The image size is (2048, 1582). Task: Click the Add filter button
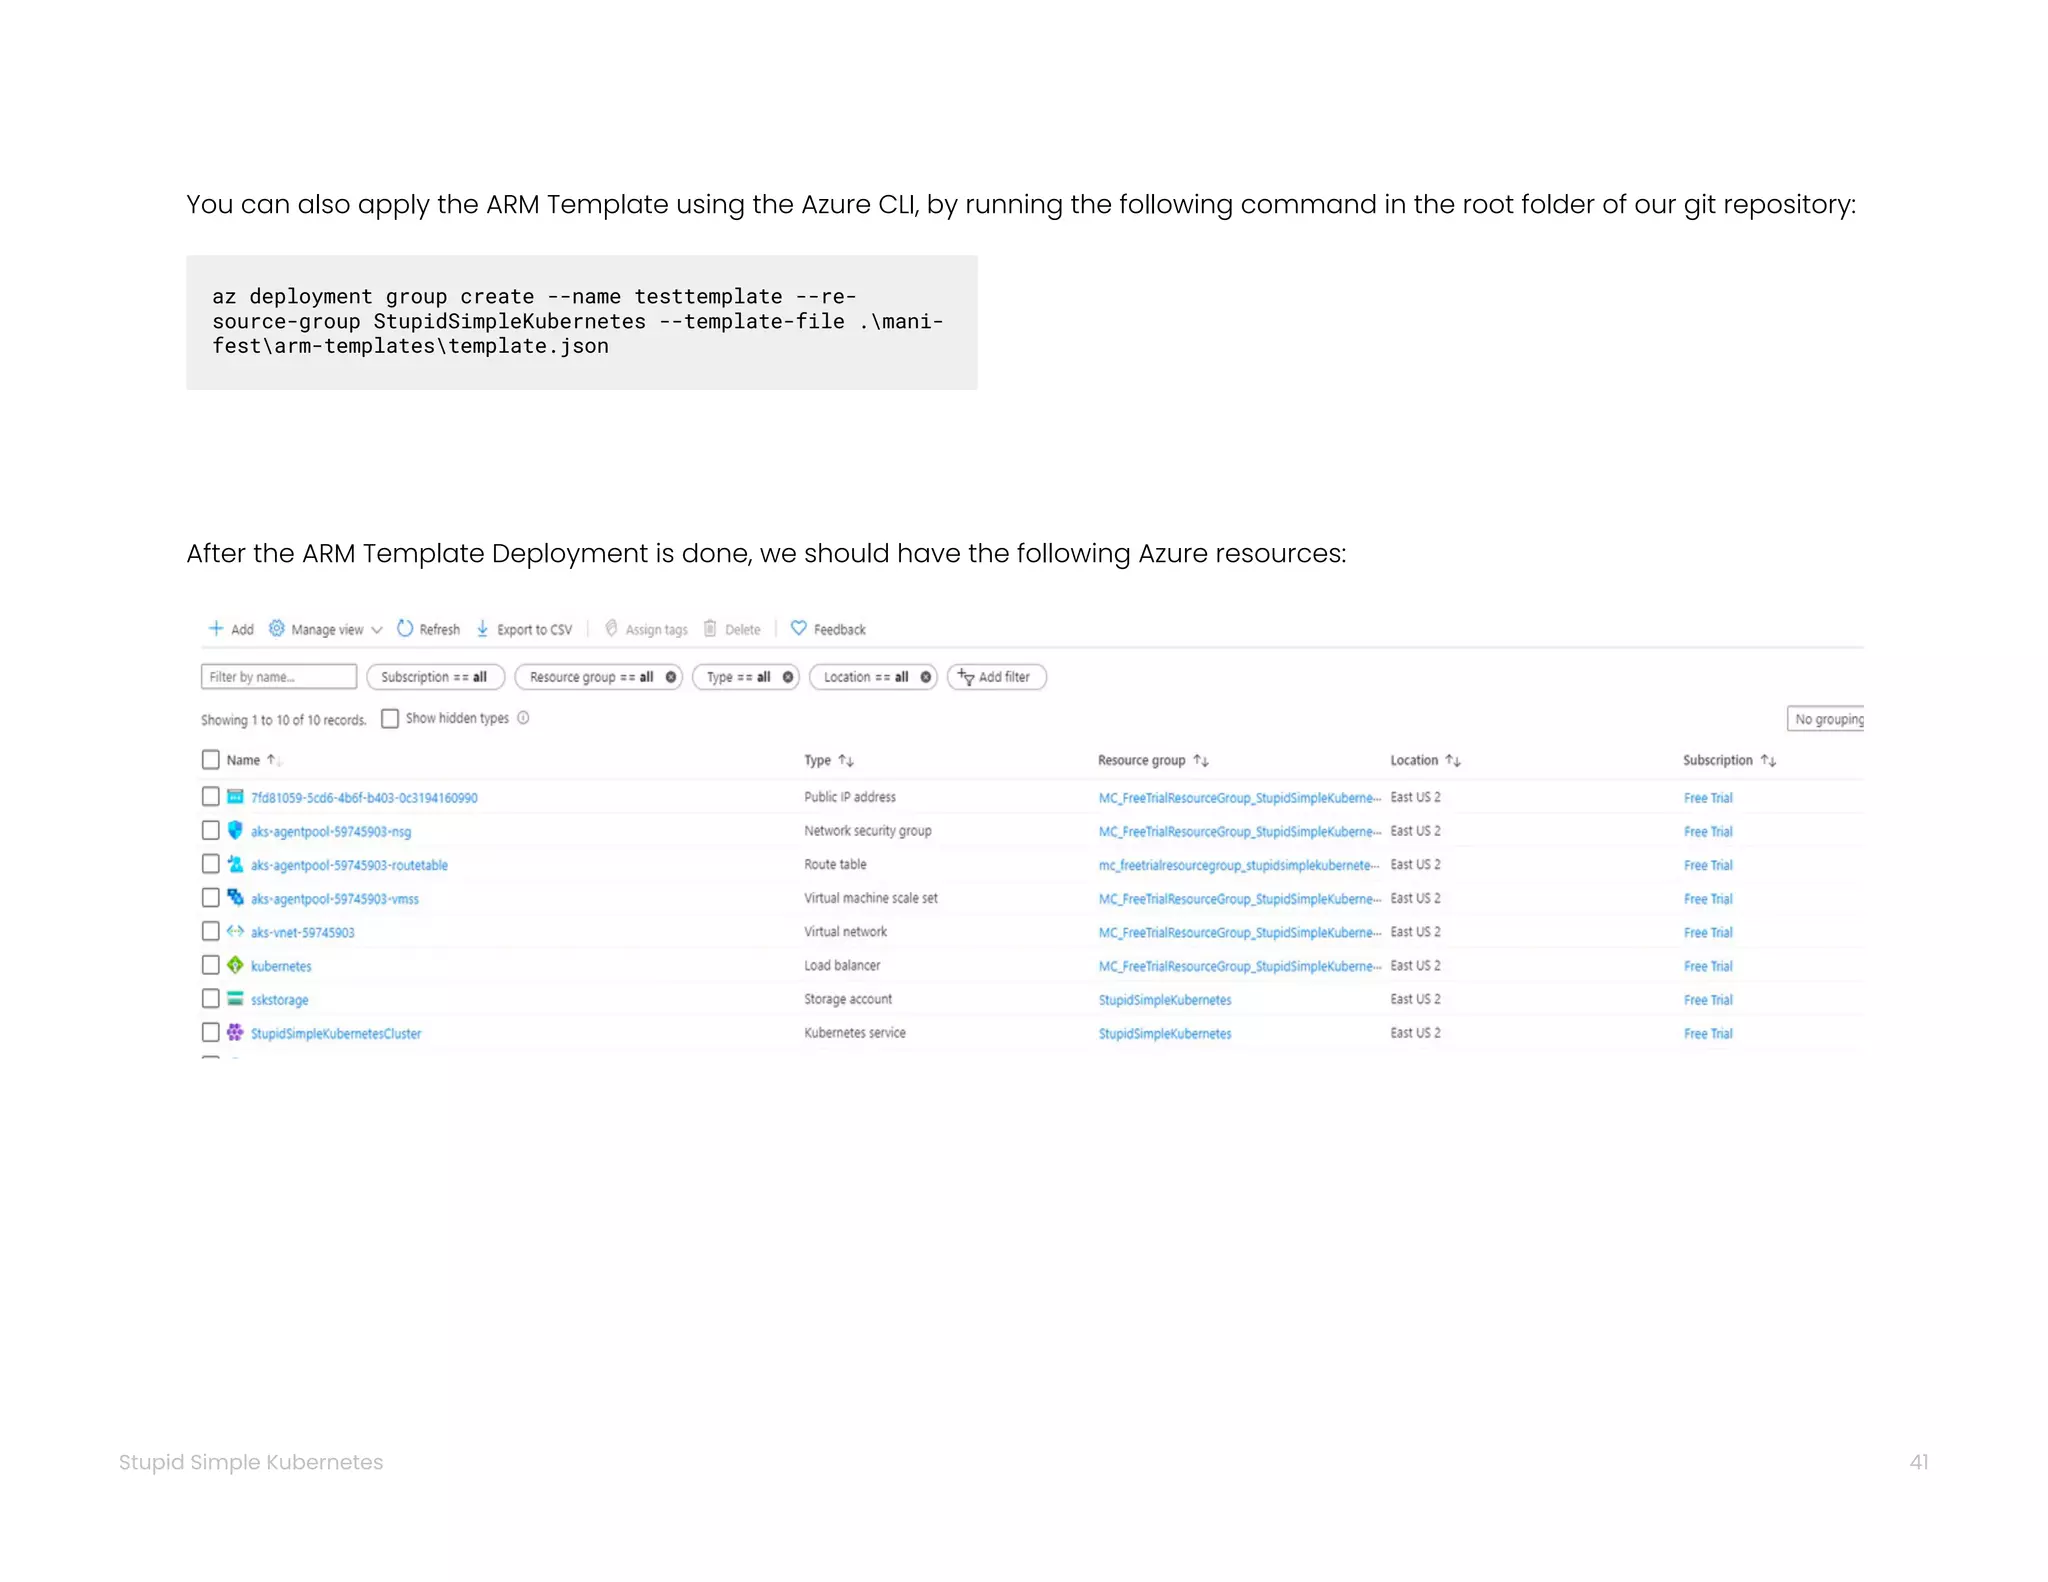996,677
